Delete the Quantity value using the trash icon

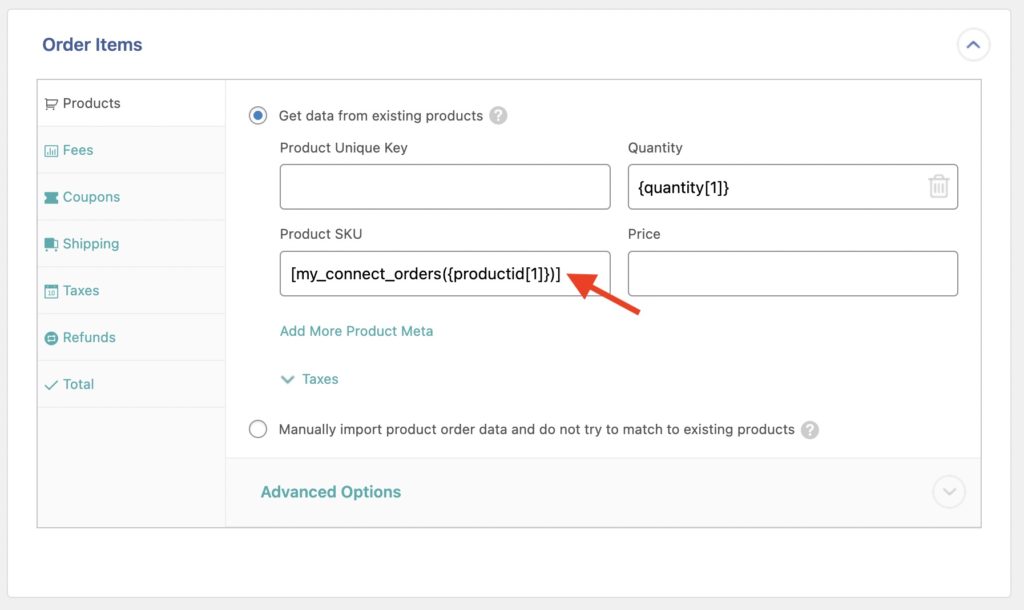[938, 186]
